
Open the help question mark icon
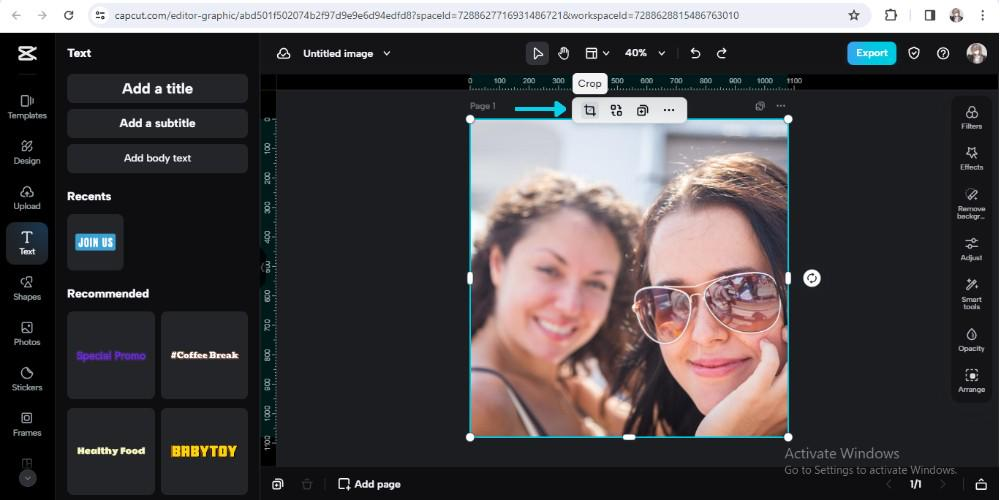pyautogui.click(x=943, y=54)
